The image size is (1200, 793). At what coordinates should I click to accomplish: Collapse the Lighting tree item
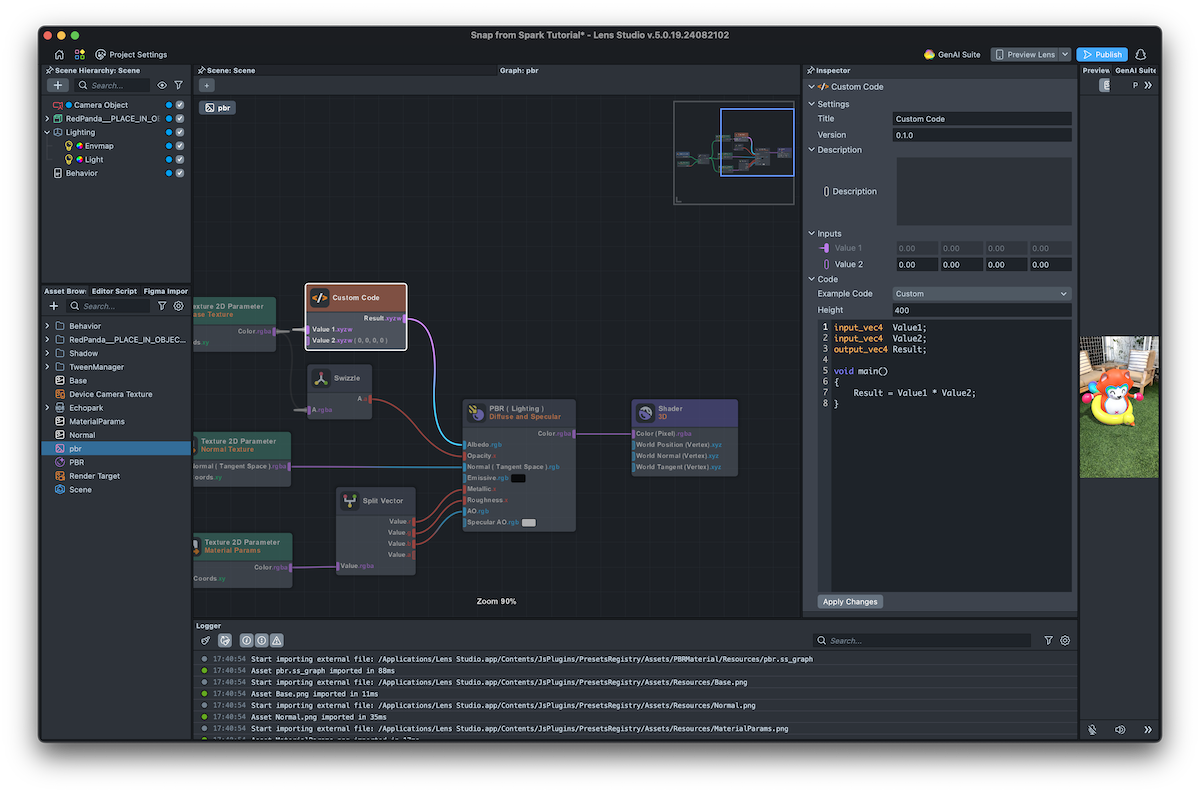[47, 132]
